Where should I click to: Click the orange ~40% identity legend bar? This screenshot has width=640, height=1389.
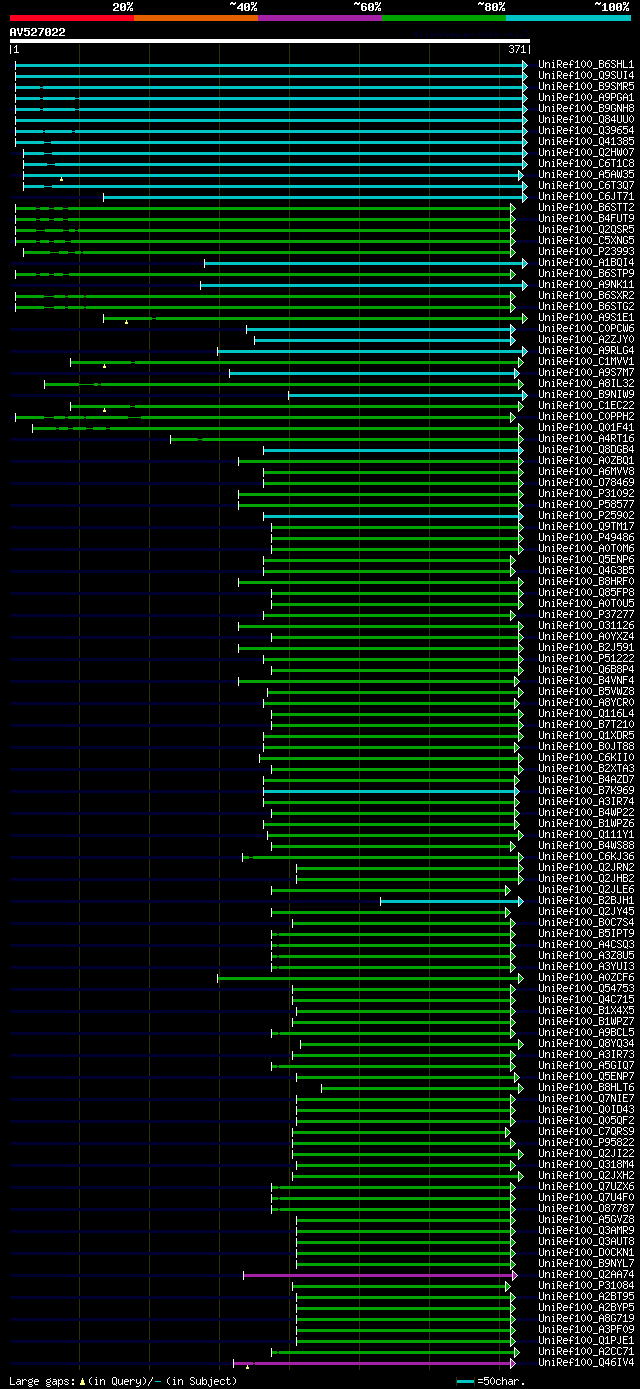195,18
